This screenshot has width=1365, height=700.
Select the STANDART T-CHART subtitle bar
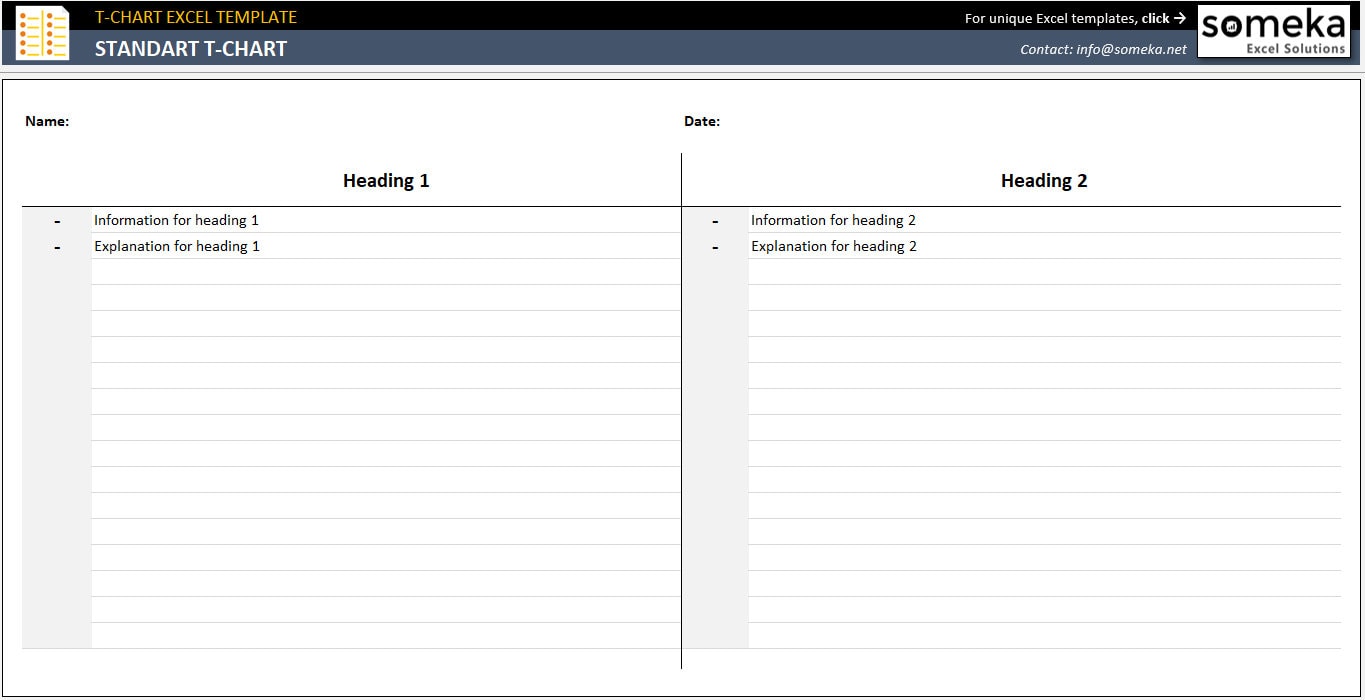[190, 48]
